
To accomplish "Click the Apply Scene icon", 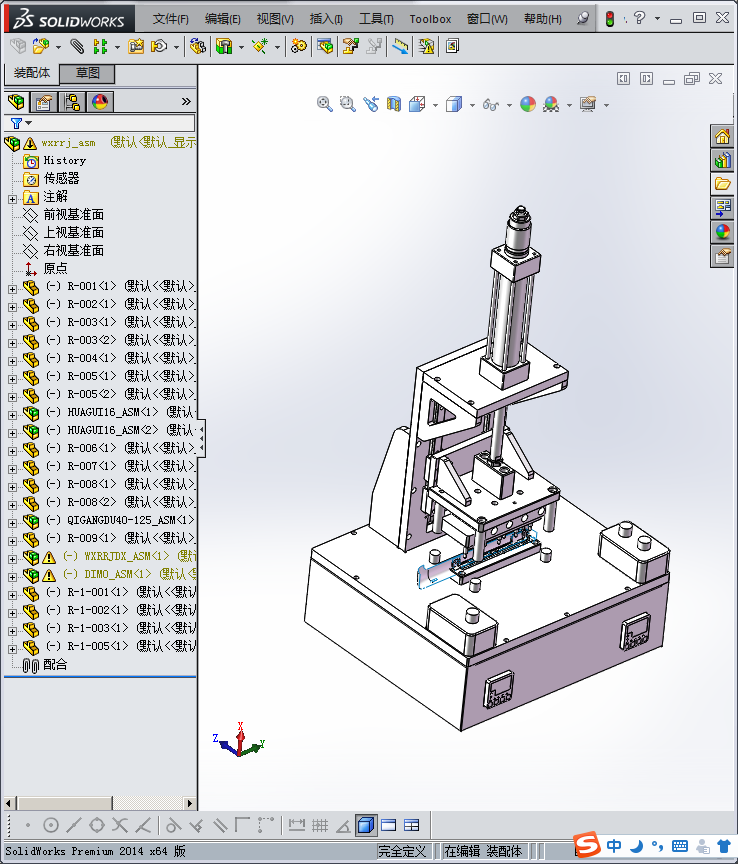I will coord(551,104).
